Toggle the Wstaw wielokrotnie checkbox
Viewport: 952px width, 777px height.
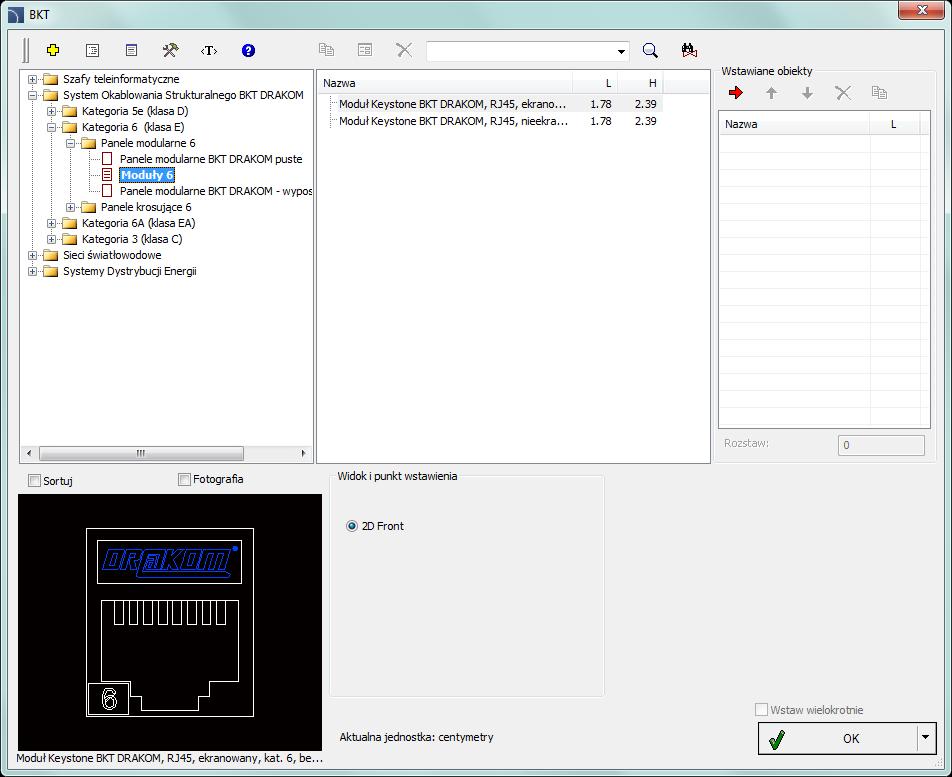pyautogui.click(x=761, y=710)
